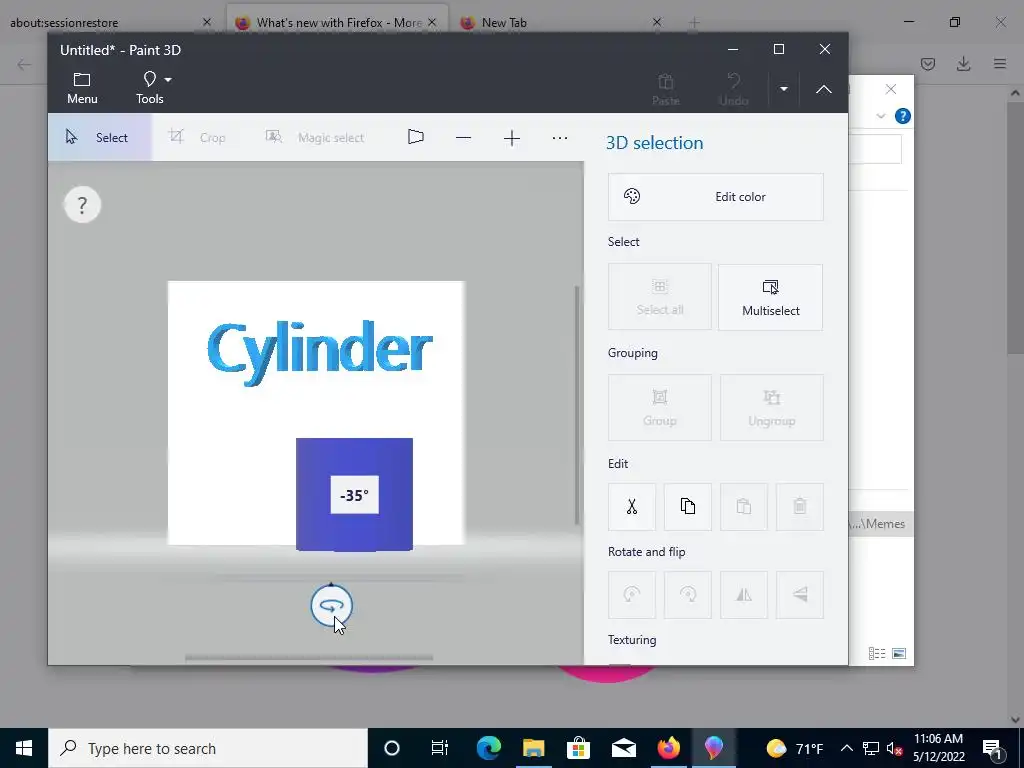
Task: Click Paint 3D icon in taskbar
Action: (713, 748)
